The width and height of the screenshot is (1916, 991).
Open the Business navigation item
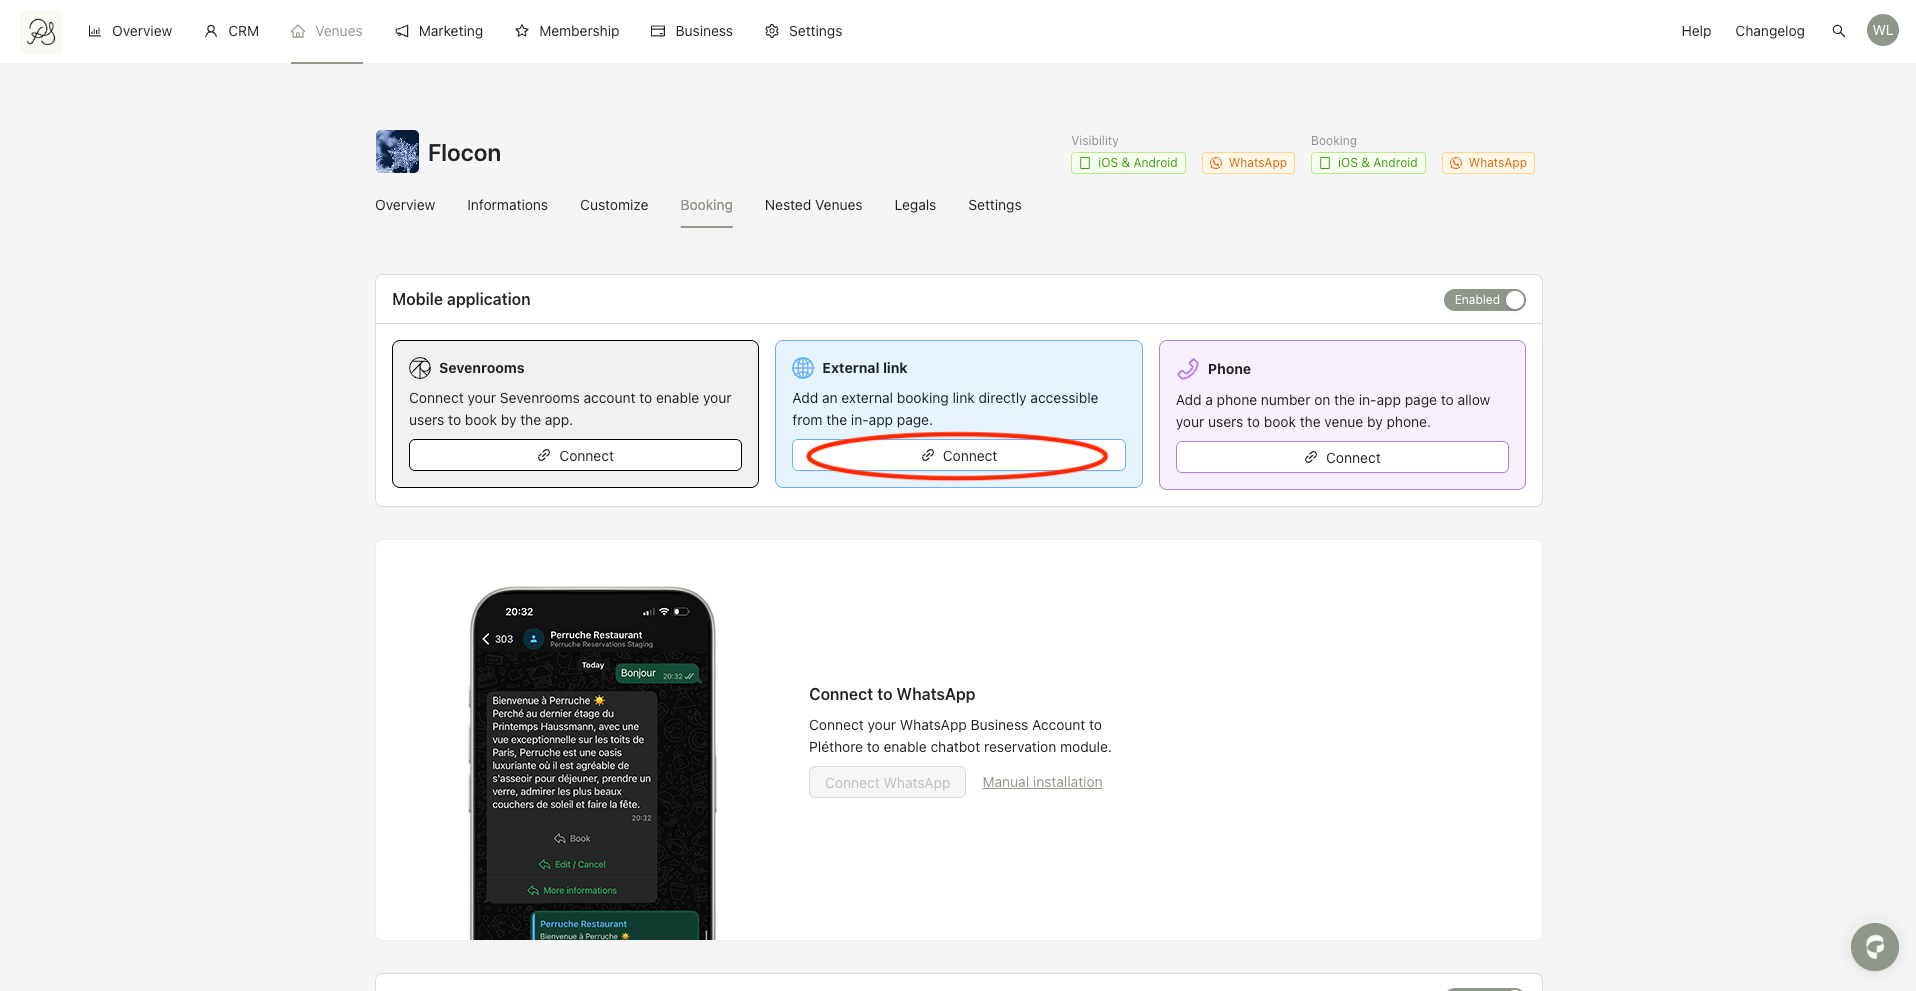tap(692, 31)
